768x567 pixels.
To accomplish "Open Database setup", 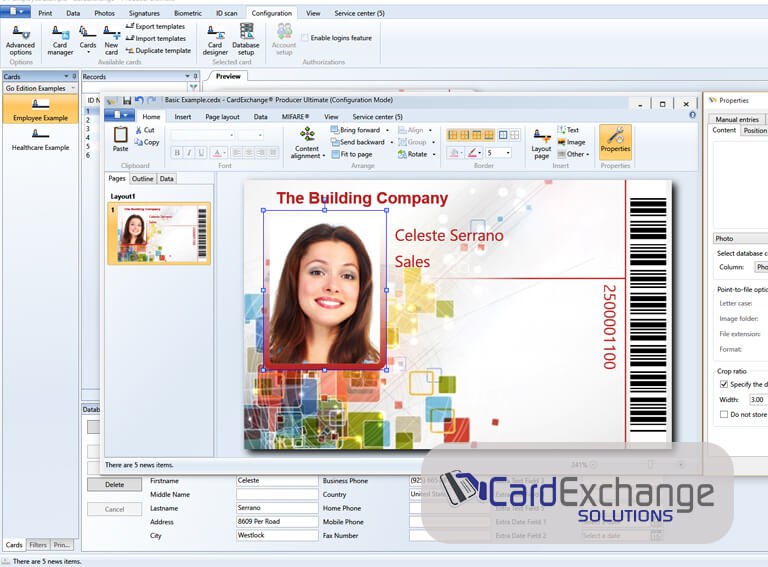I will pos(246,40).
